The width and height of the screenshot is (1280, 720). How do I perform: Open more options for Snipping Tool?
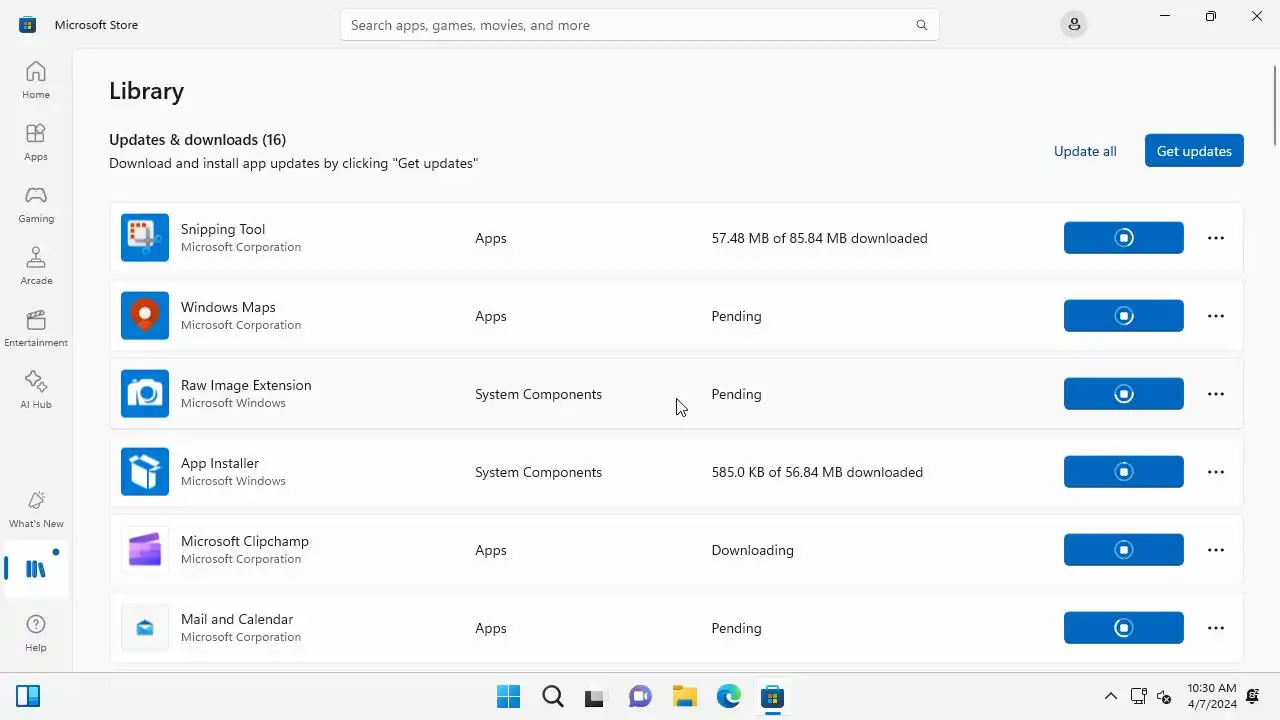tap(1216, 238)
